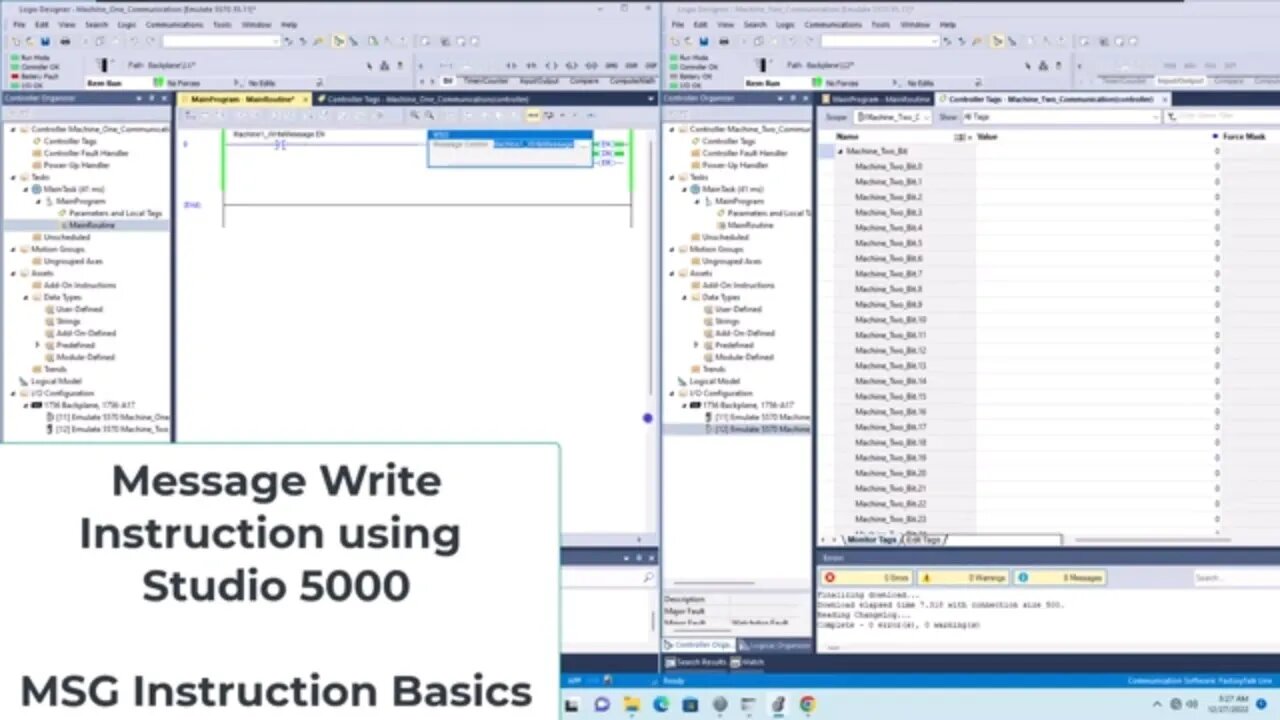Select Controller Tags in Machine One organizer
1280x720 pixels.
pos(69,141)
